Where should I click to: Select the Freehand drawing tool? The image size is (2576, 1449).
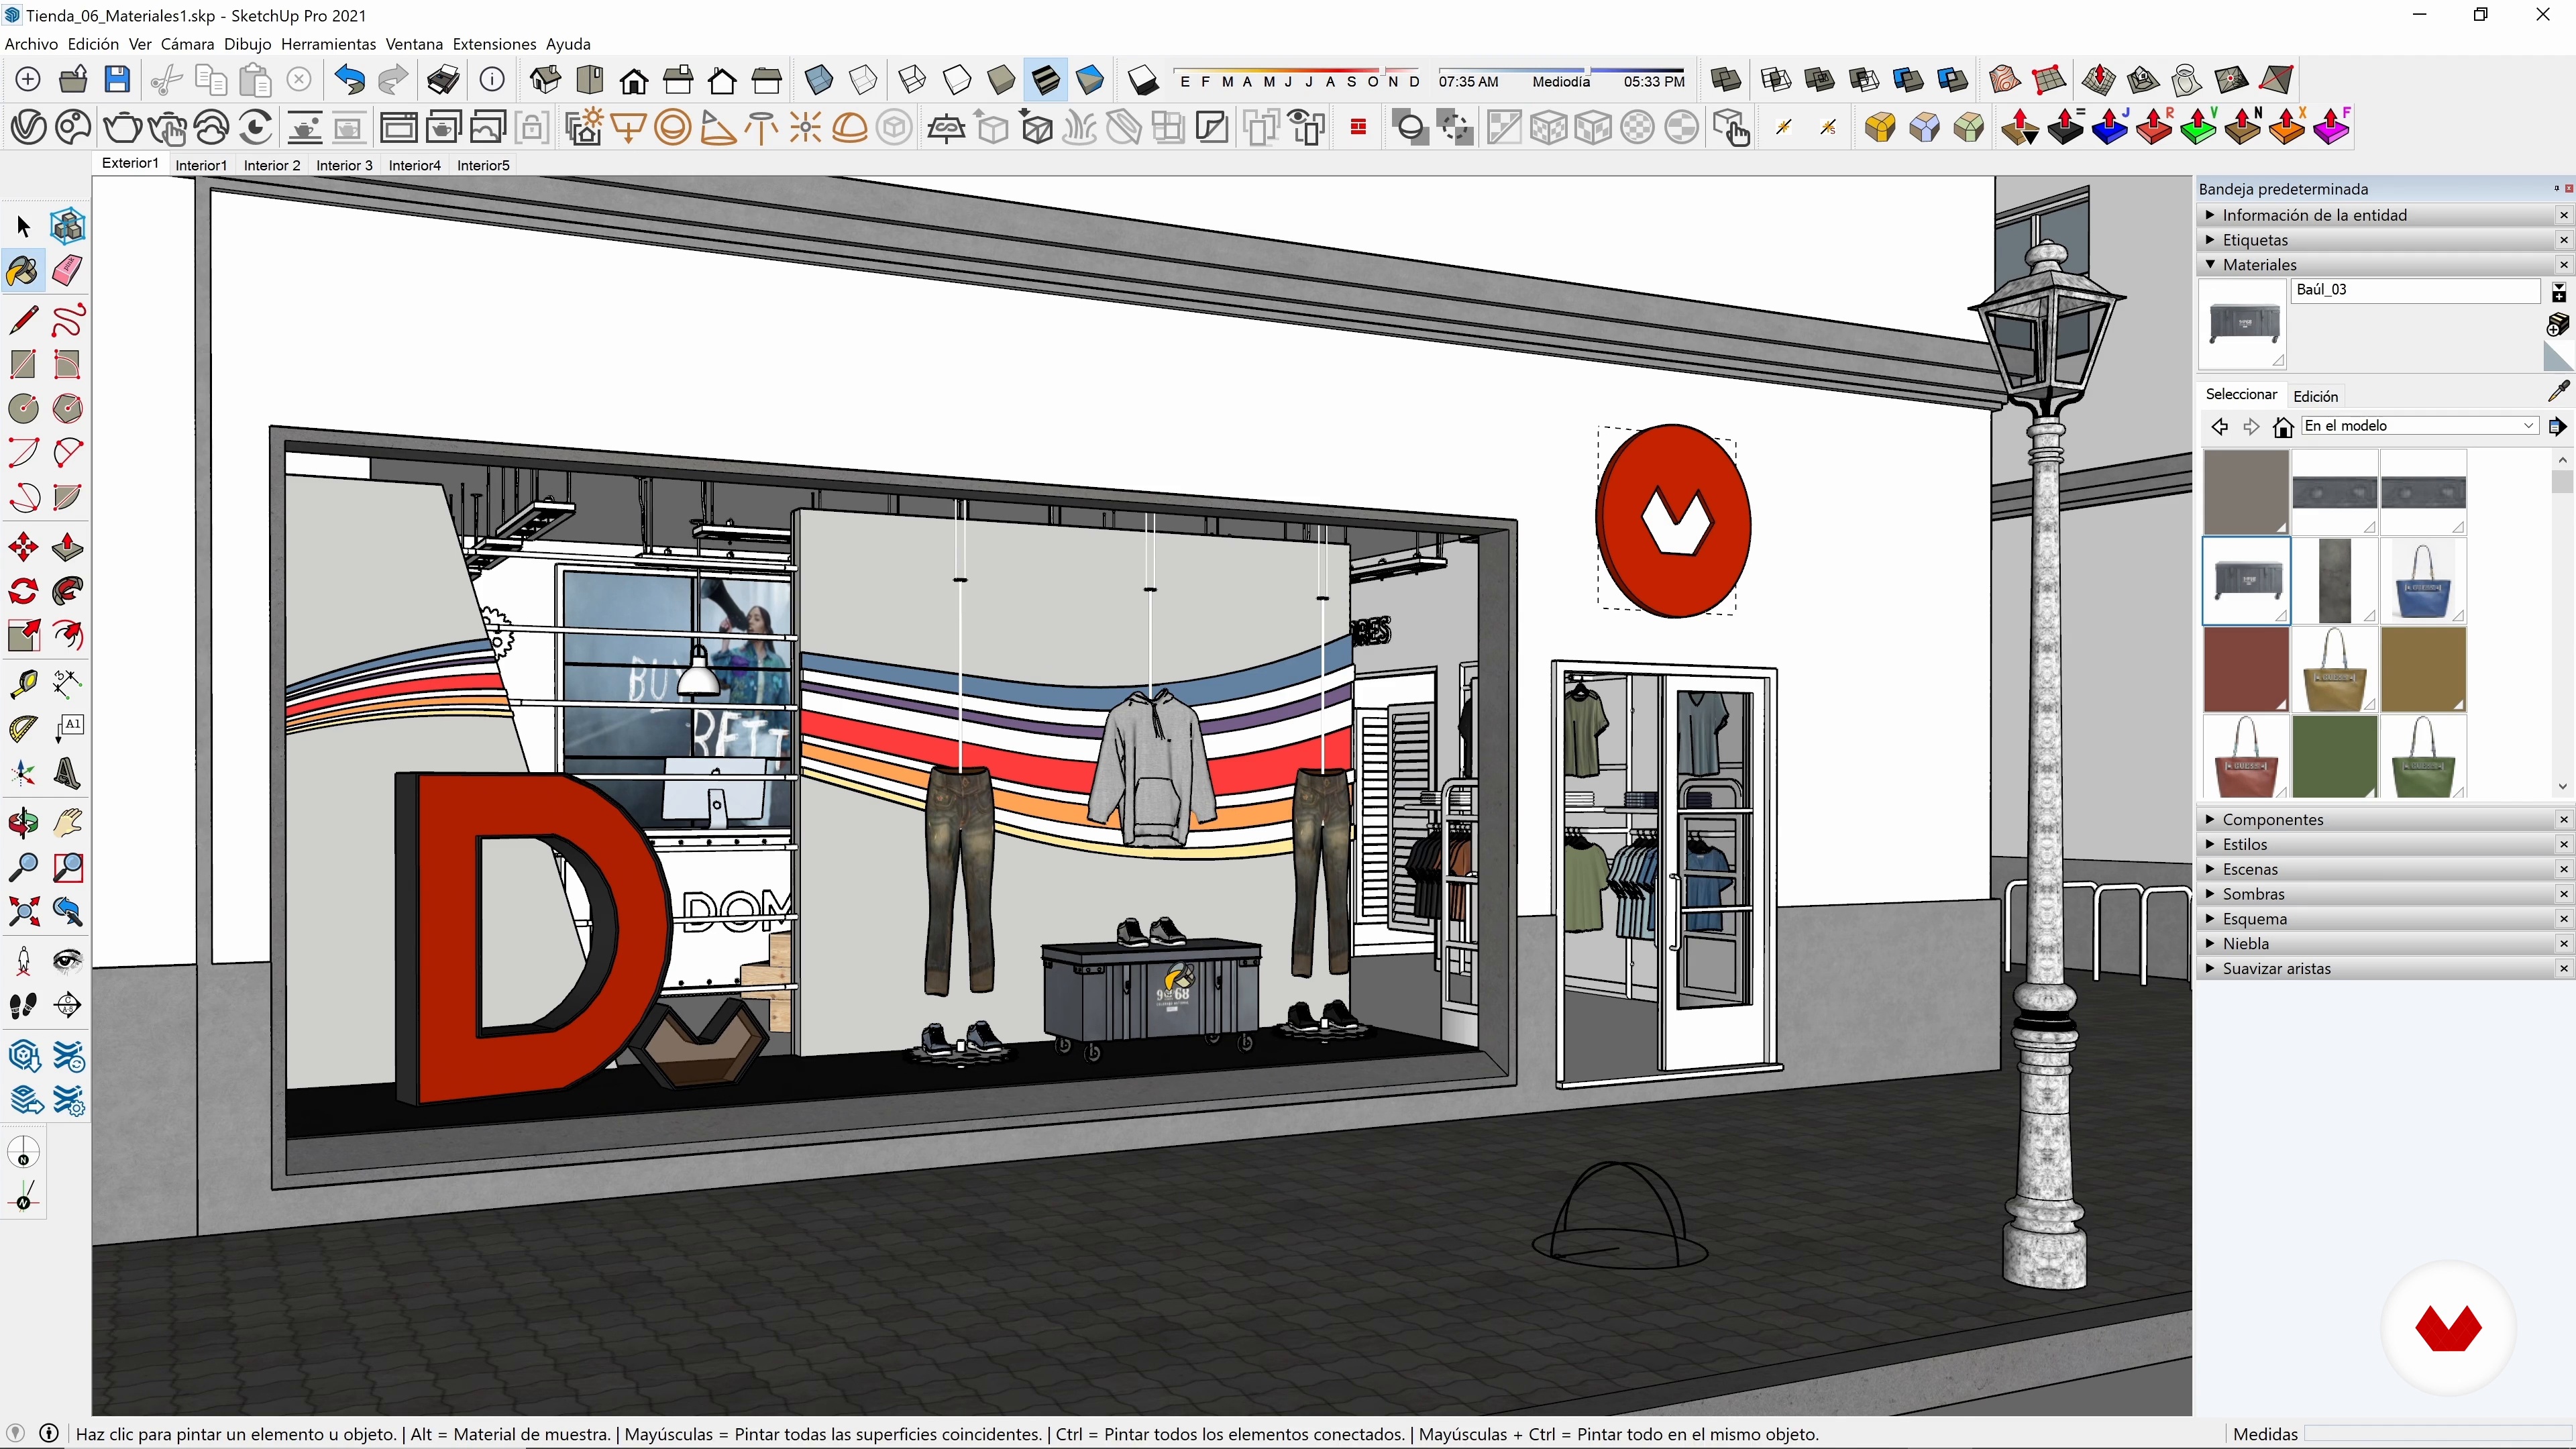(67, 321)
